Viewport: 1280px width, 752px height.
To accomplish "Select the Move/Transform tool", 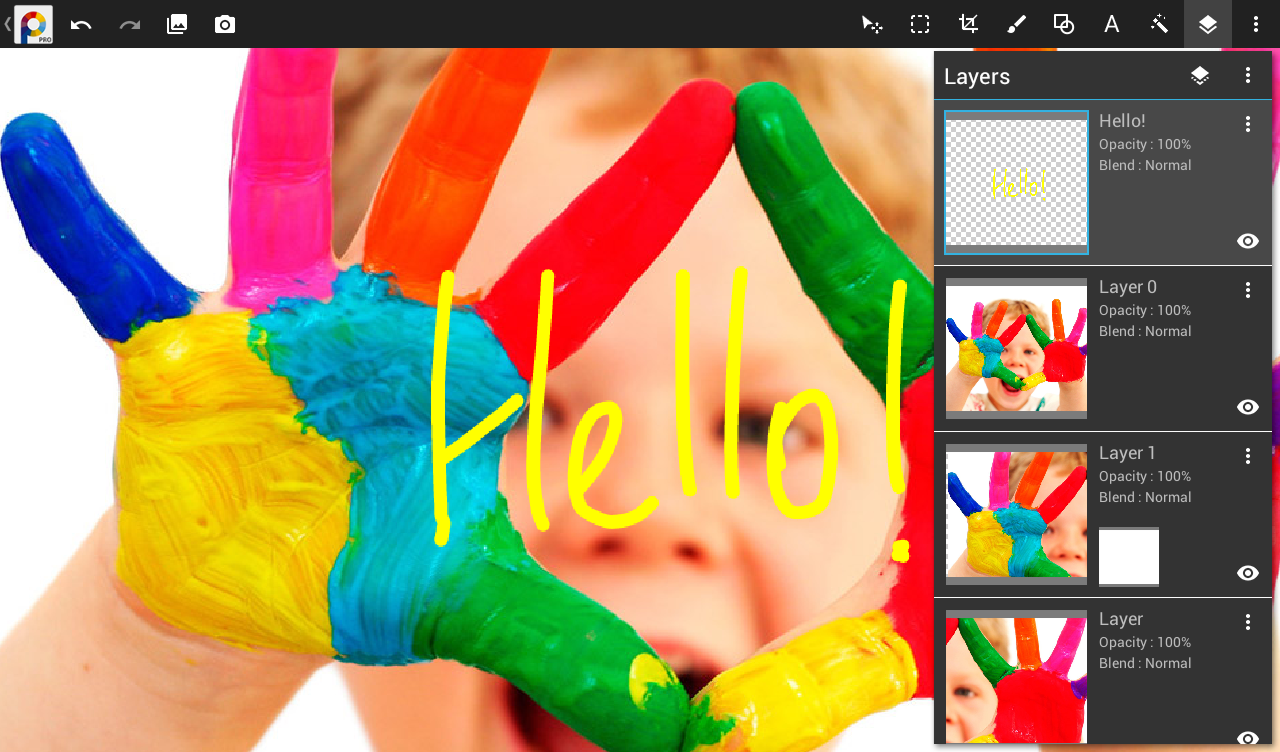I will (x=872, y=24).
